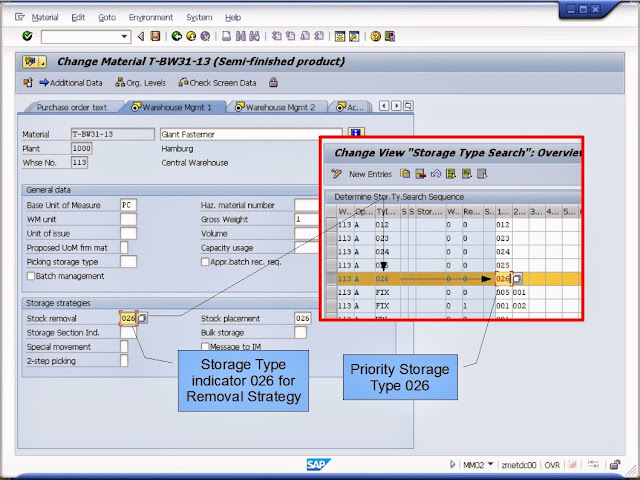The height and width of the screenshot is (480, 640).
Task: Click the Cancel icon in toolbar
Action: 205,36
